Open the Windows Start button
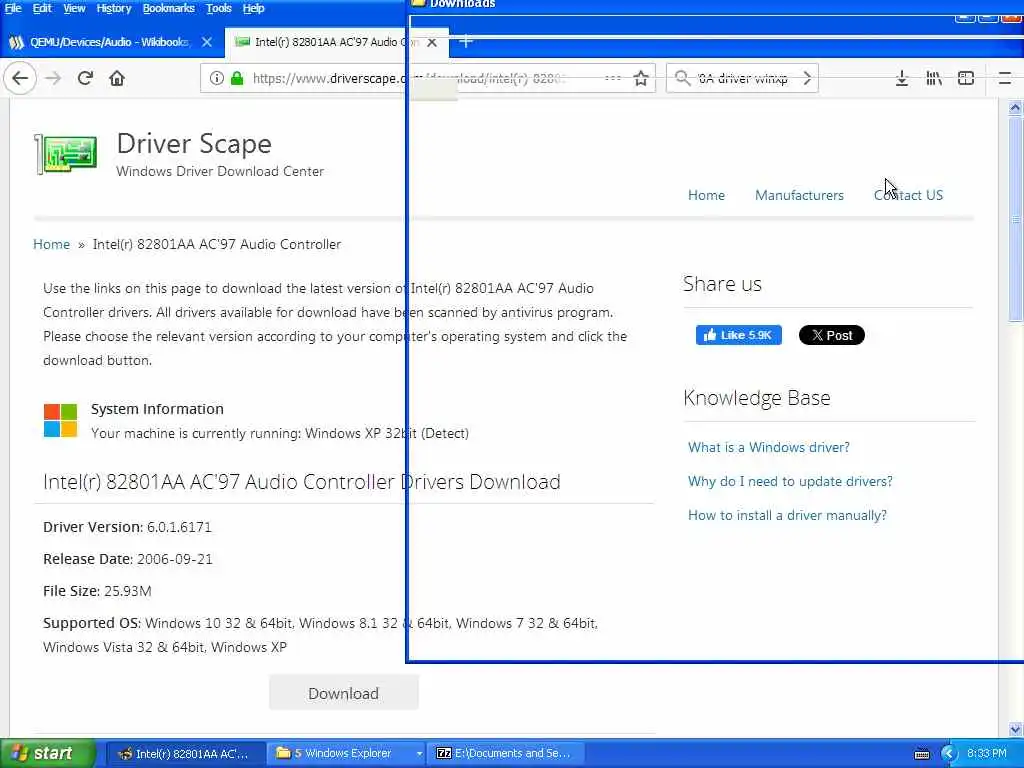 47,753
